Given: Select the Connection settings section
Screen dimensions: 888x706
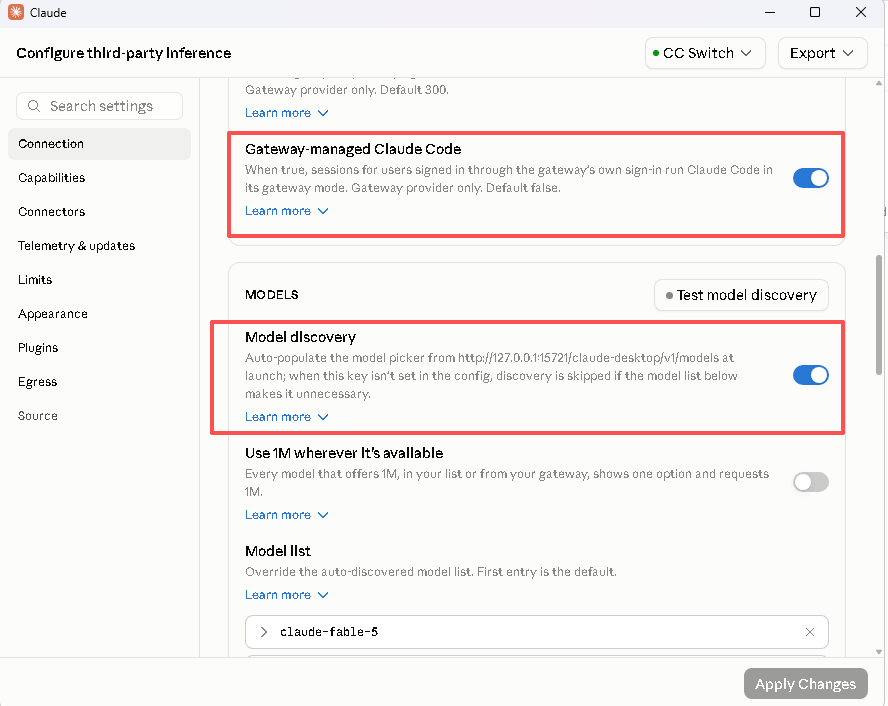Looking at the screenshot, I should [99, 144].
